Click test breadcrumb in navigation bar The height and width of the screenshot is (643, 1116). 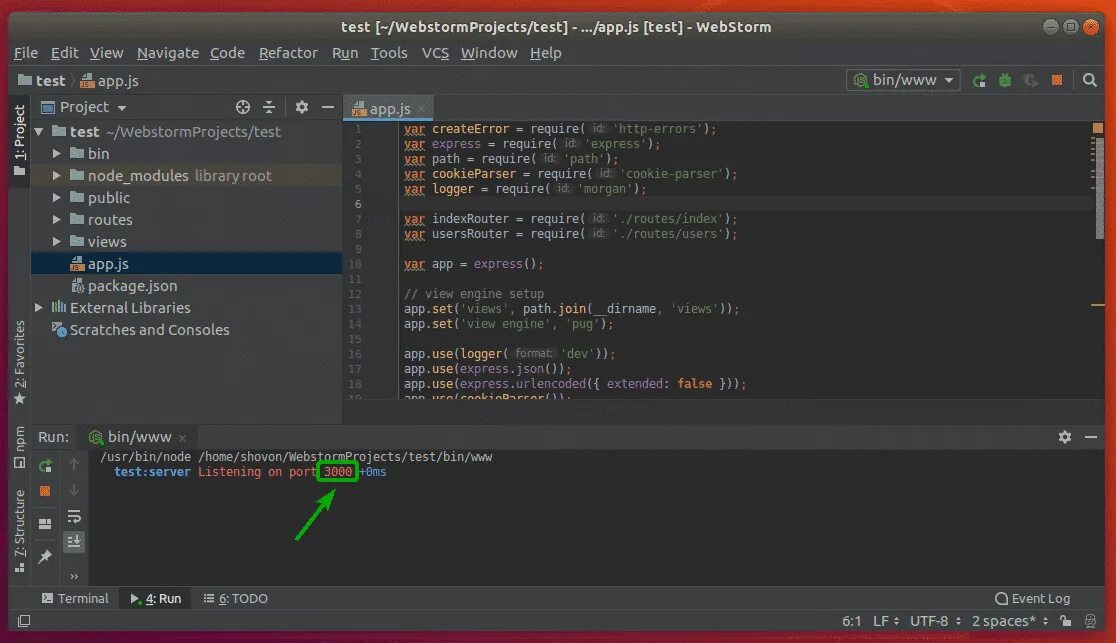[42, 80]
